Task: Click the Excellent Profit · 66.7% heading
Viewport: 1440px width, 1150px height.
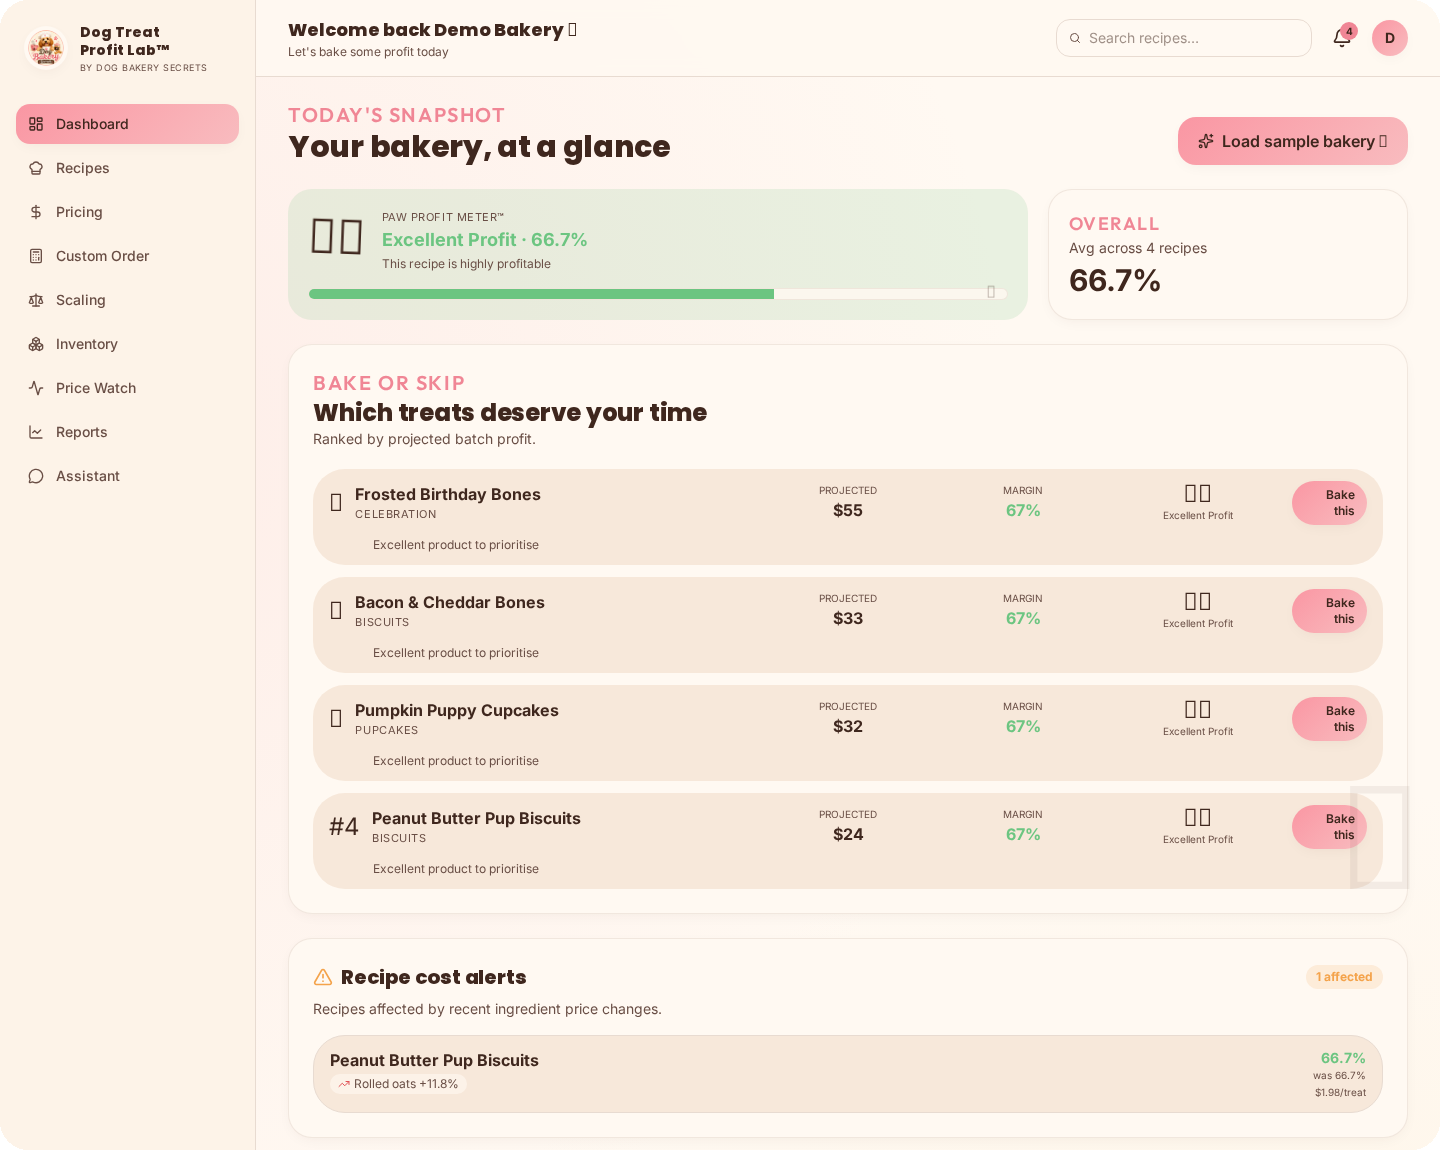Action: coord(485,240)
